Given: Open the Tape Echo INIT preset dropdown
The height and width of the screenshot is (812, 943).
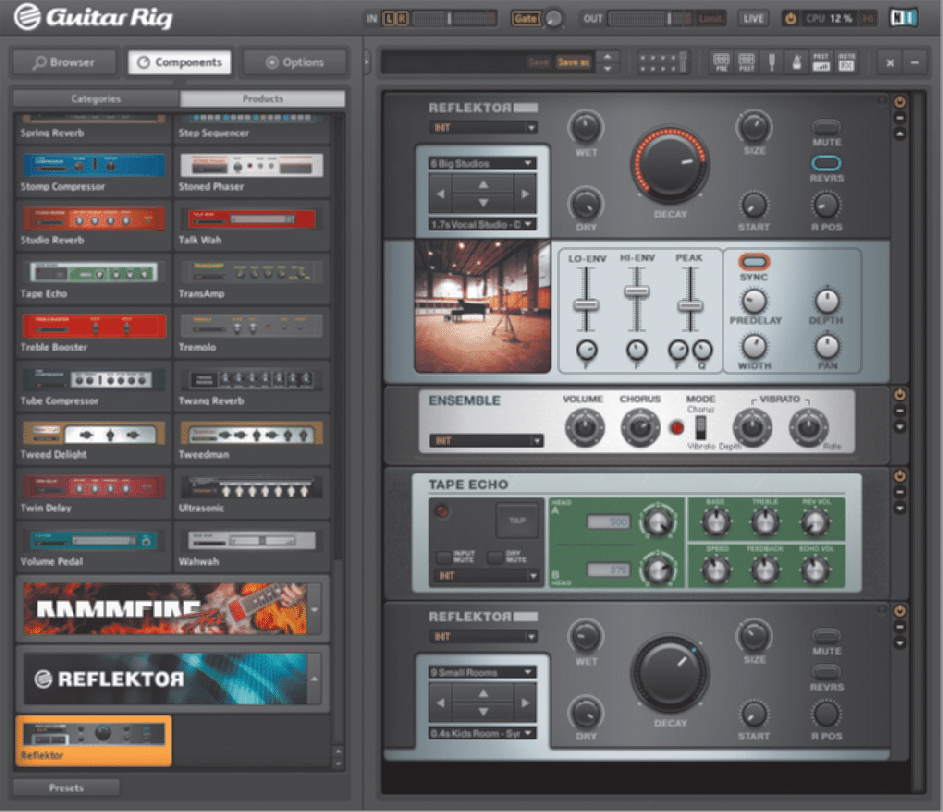Looking at the screenshot, I should tap(487, 576).
